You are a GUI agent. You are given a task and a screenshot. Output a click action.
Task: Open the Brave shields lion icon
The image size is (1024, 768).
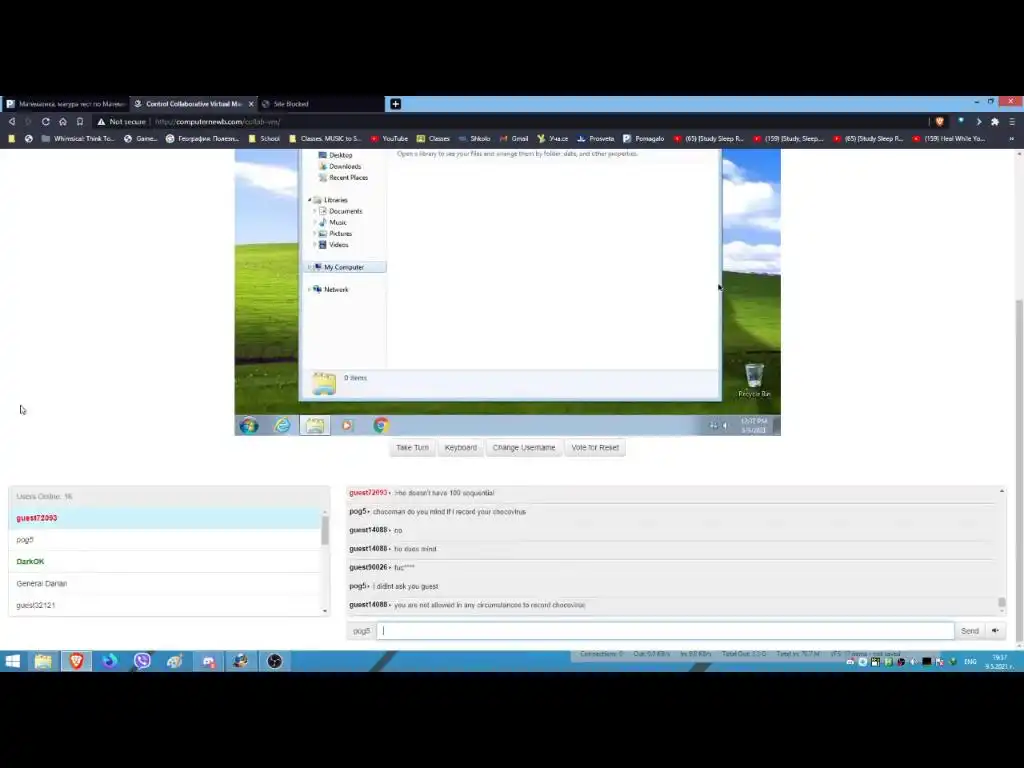tap(940, 121)
